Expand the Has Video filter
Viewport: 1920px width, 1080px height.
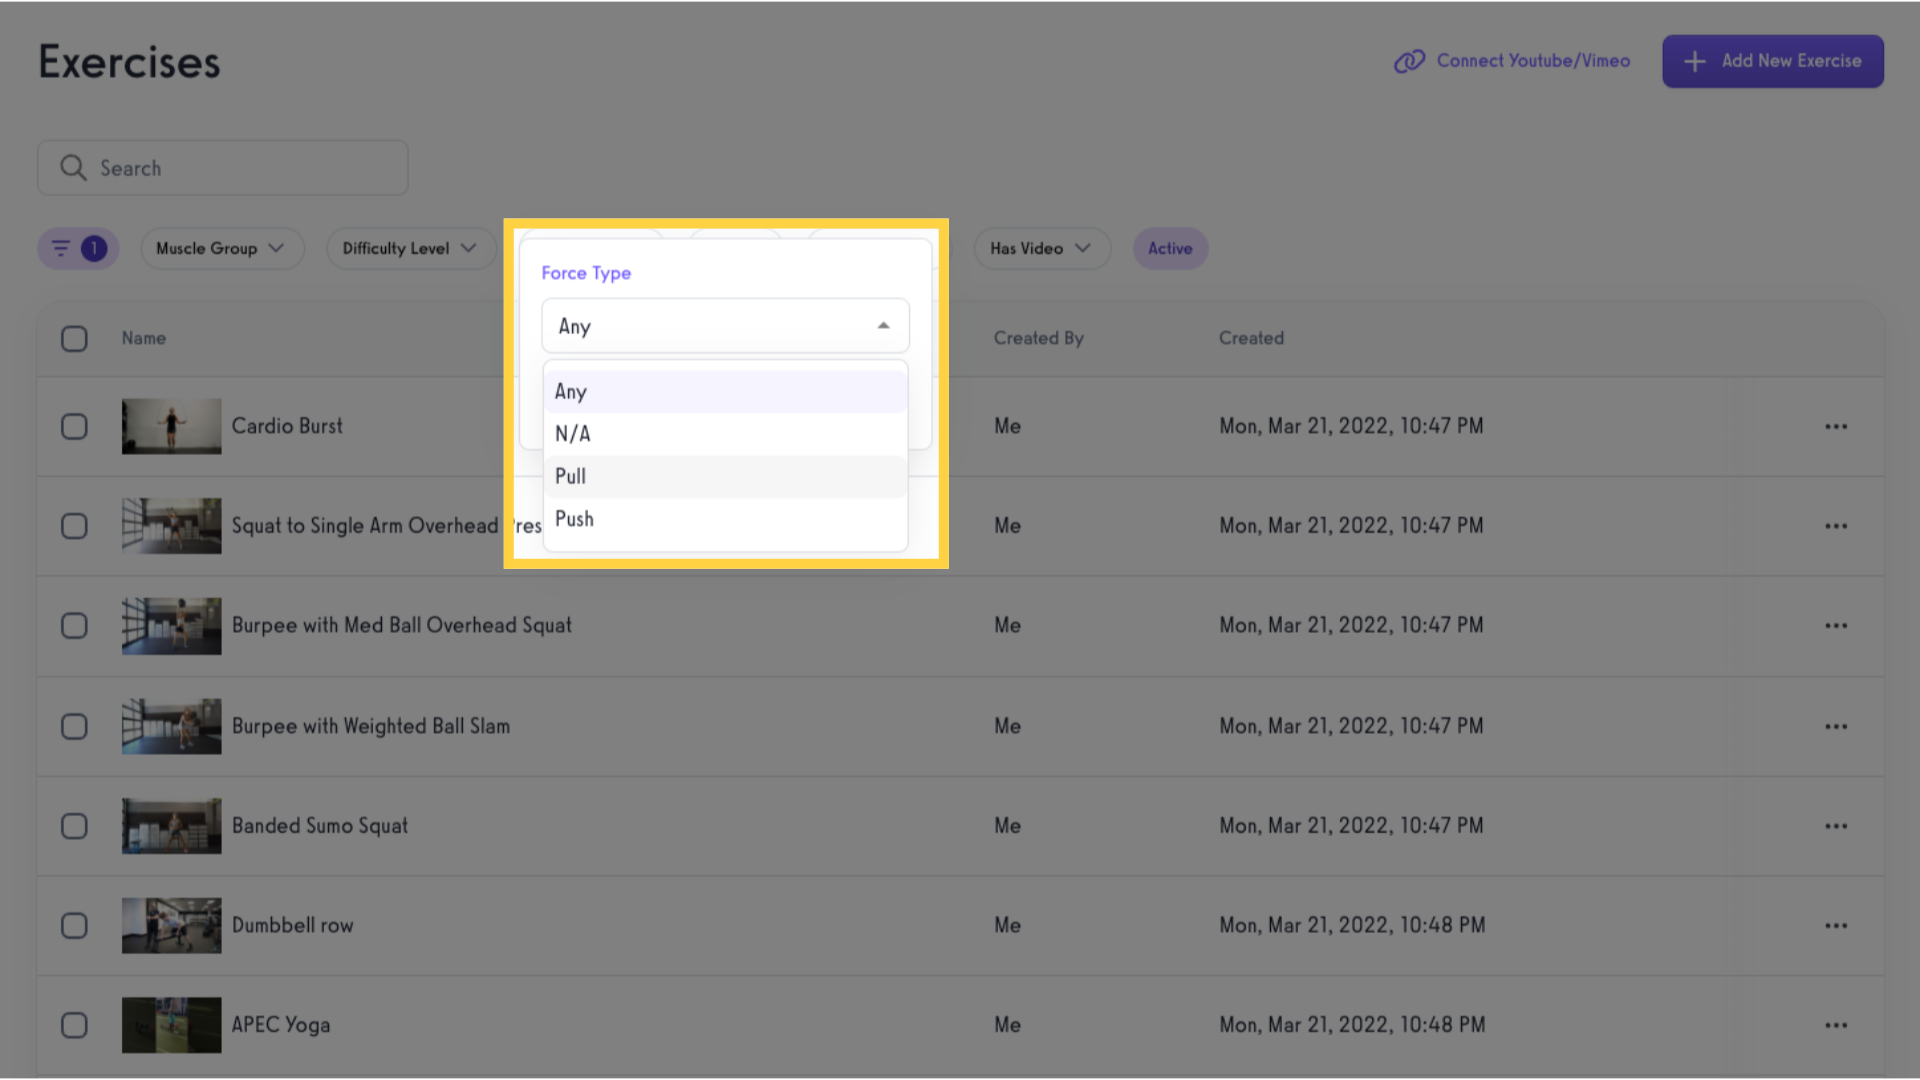[x=1041, y=248]
